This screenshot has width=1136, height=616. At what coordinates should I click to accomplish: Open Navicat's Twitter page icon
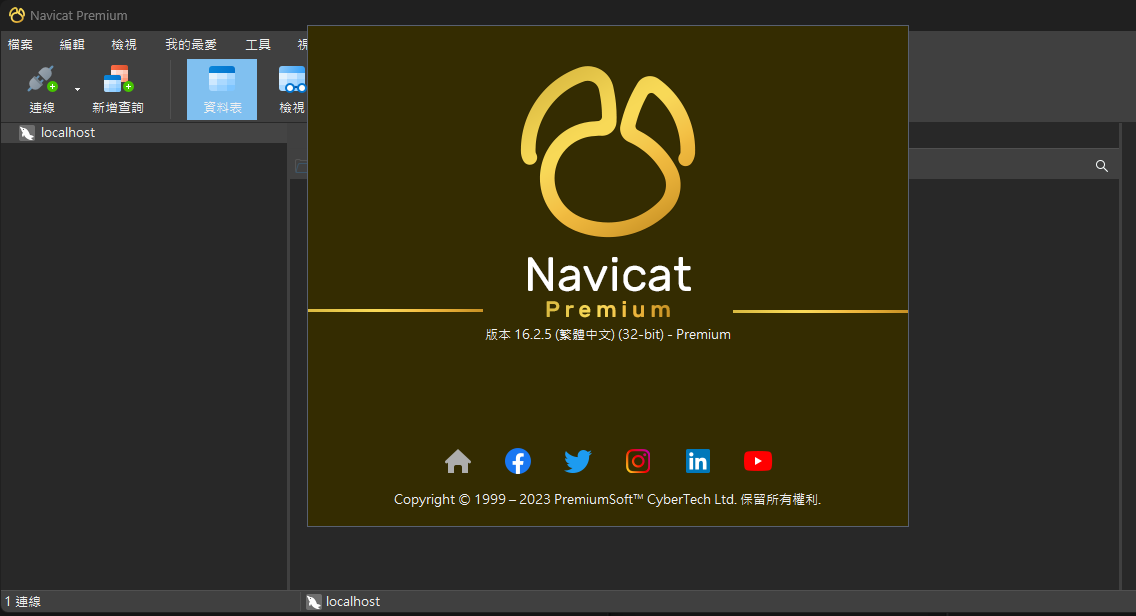pos(577,461)
